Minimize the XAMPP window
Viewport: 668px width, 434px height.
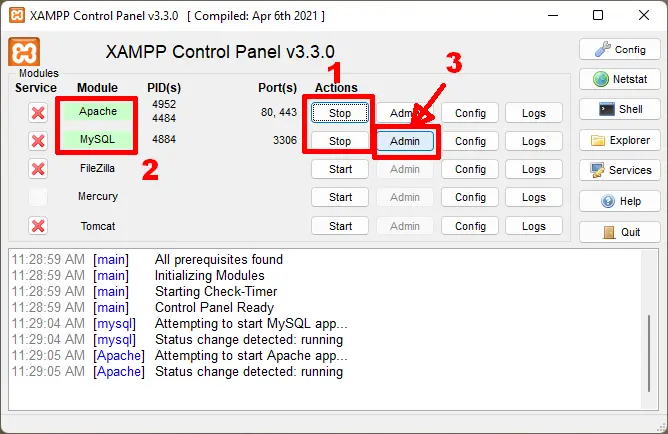(553, 15)
